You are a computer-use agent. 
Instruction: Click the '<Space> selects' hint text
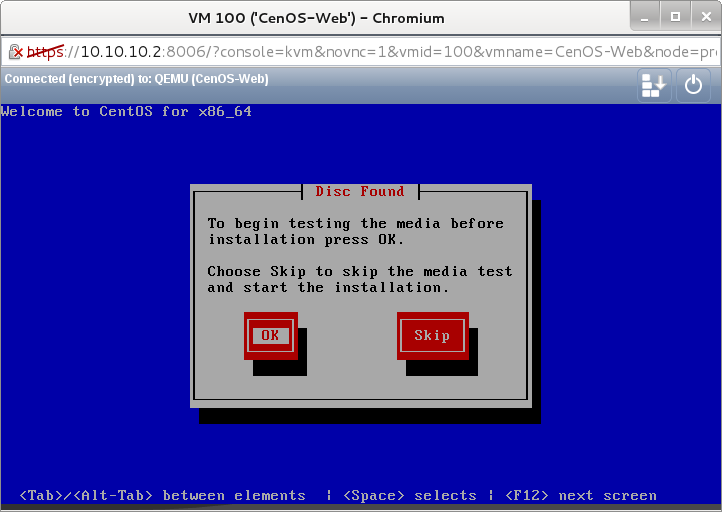pos(410,495)
